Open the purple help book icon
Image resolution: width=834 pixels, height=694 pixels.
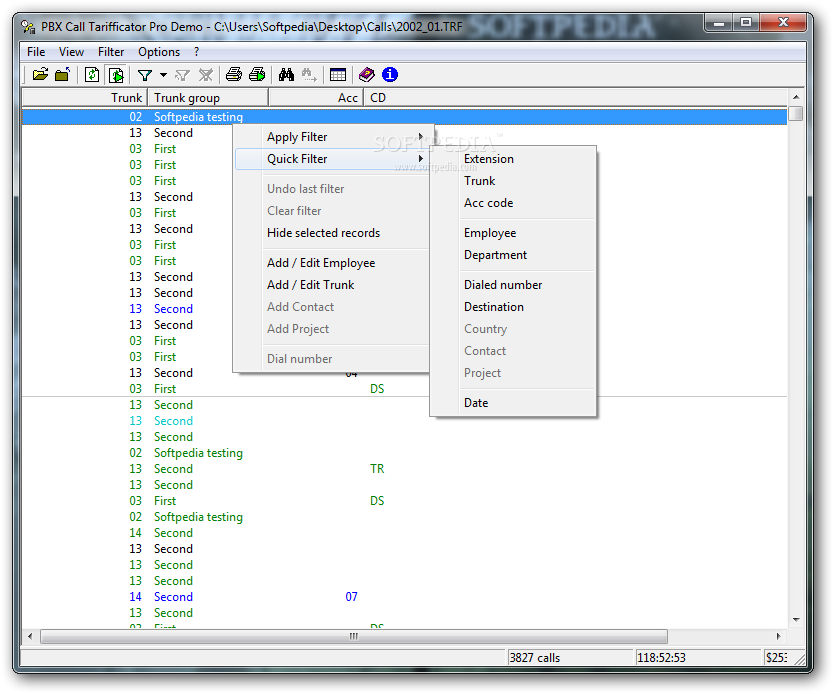[366, 74]
